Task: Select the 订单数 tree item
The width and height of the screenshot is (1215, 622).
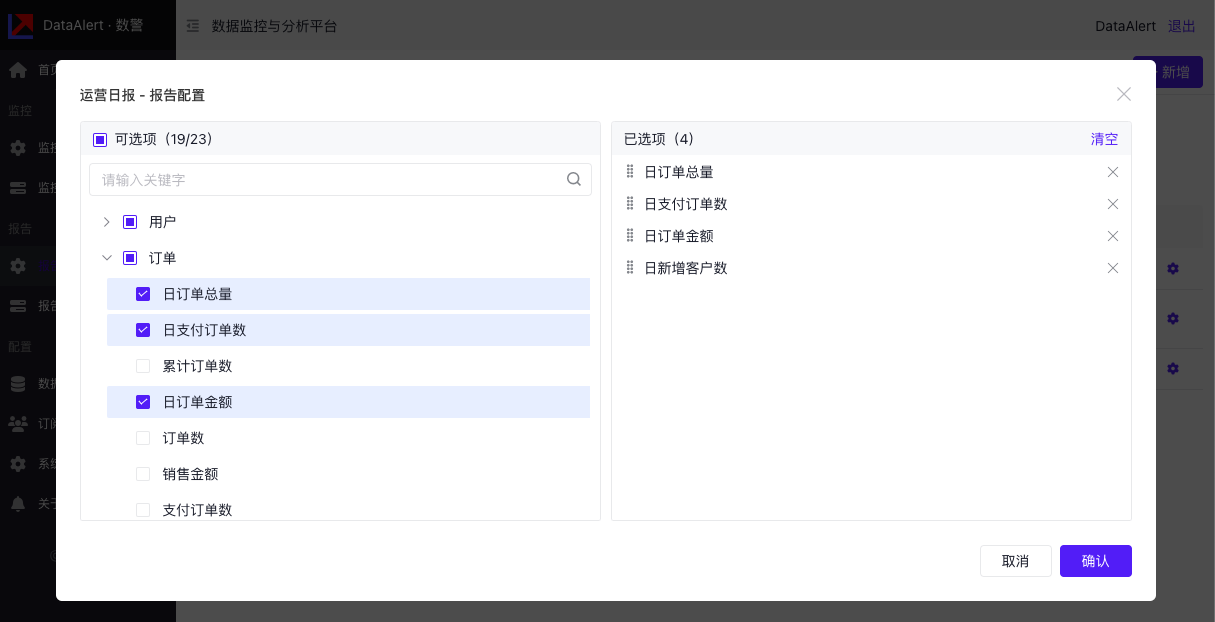Action: point(184,438)
